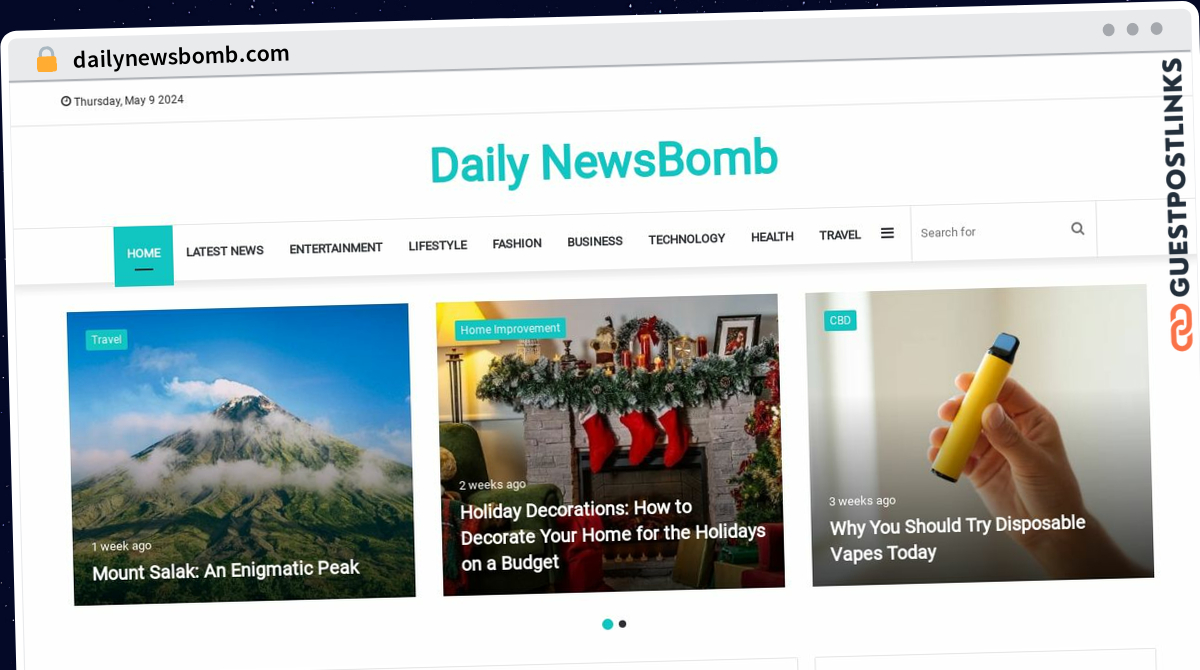Open the Entertainment section
Screen dimensions: 1200x670
point(336,248)
